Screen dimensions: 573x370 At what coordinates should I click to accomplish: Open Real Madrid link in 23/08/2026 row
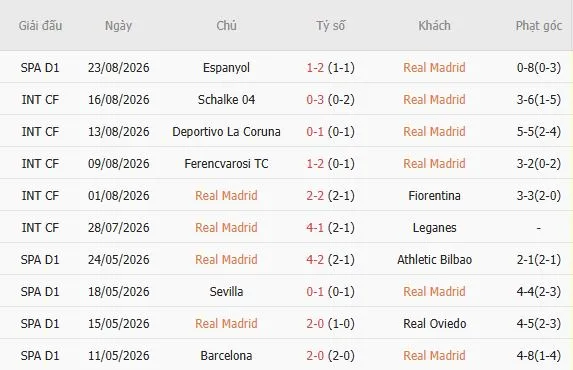coord(434,68)
